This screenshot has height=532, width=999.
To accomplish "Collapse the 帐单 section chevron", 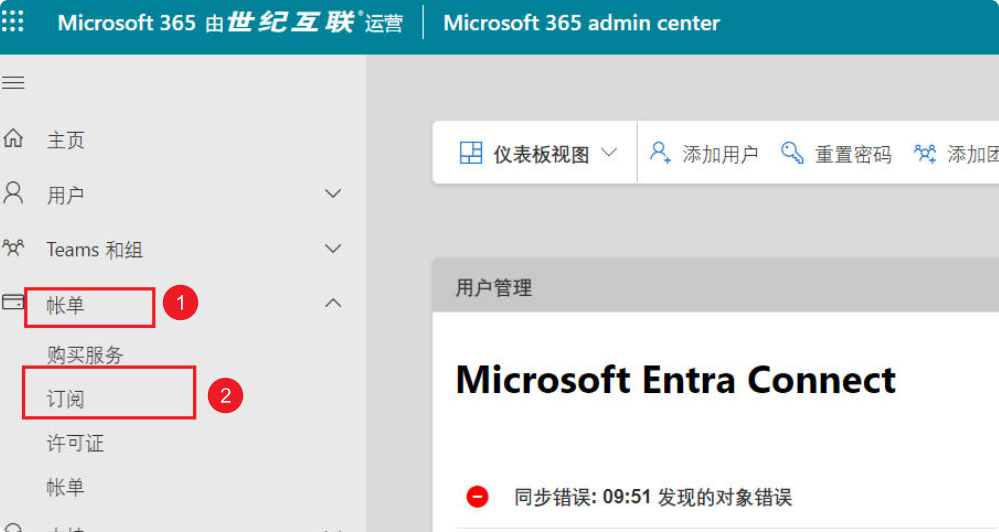I will tap(333, 303).
